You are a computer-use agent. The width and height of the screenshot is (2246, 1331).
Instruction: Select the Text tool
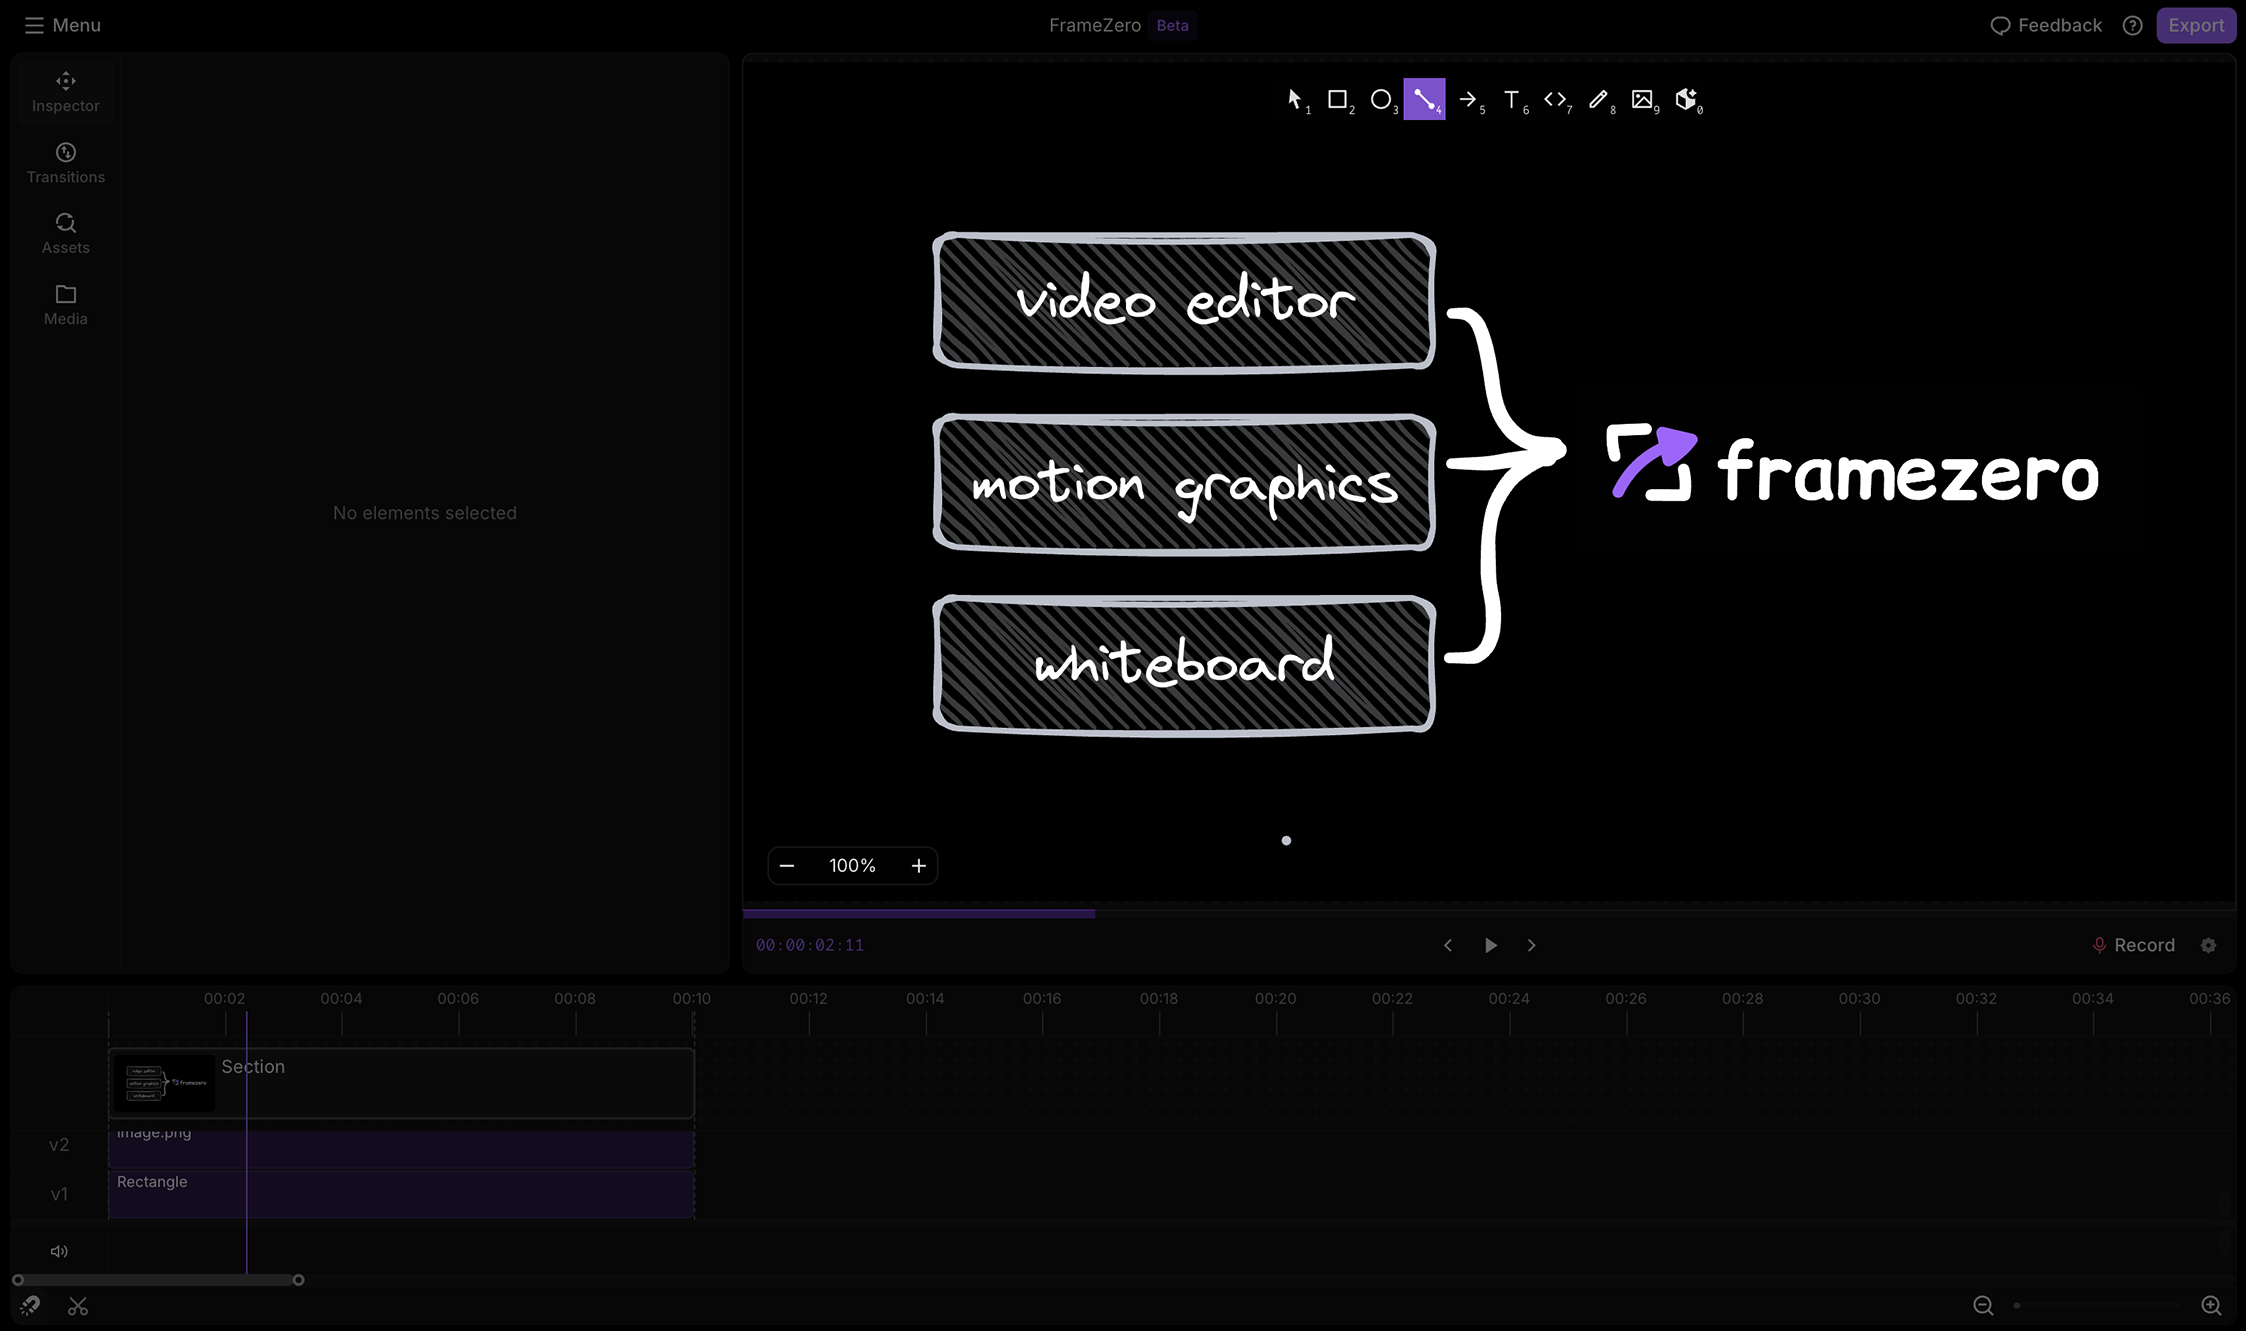[1511, 99]
